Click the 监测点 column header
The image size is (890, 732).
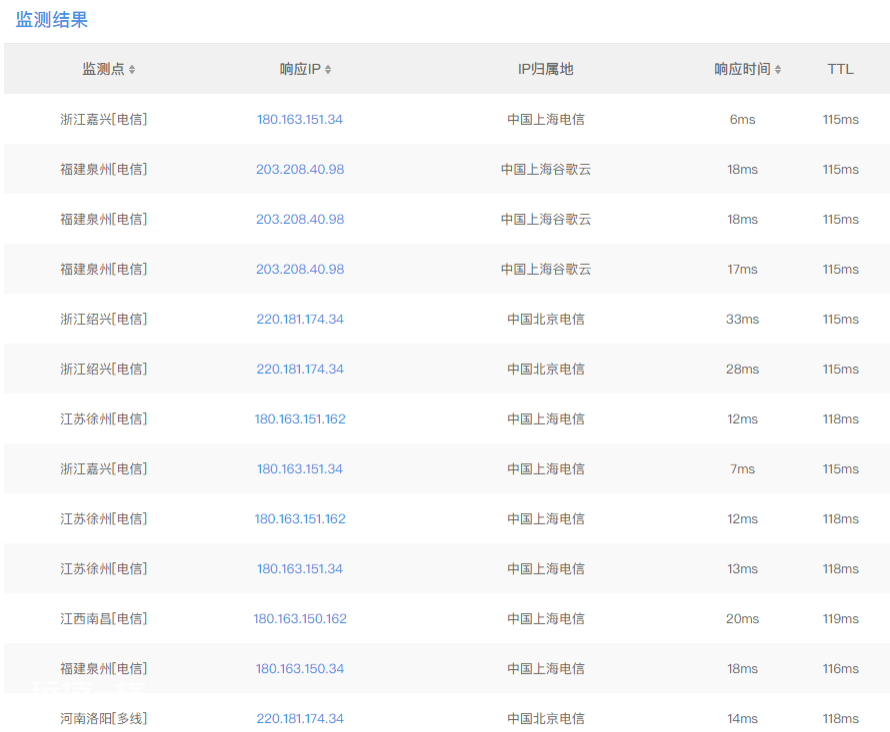pos(103,69)
